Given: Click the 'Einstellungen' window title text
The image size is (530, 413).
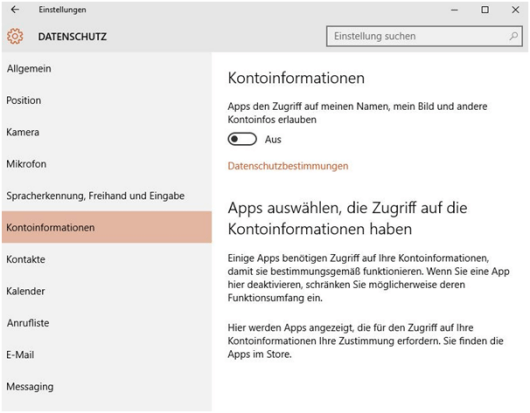Looking at the screenshot, I should tap(63, 10).
